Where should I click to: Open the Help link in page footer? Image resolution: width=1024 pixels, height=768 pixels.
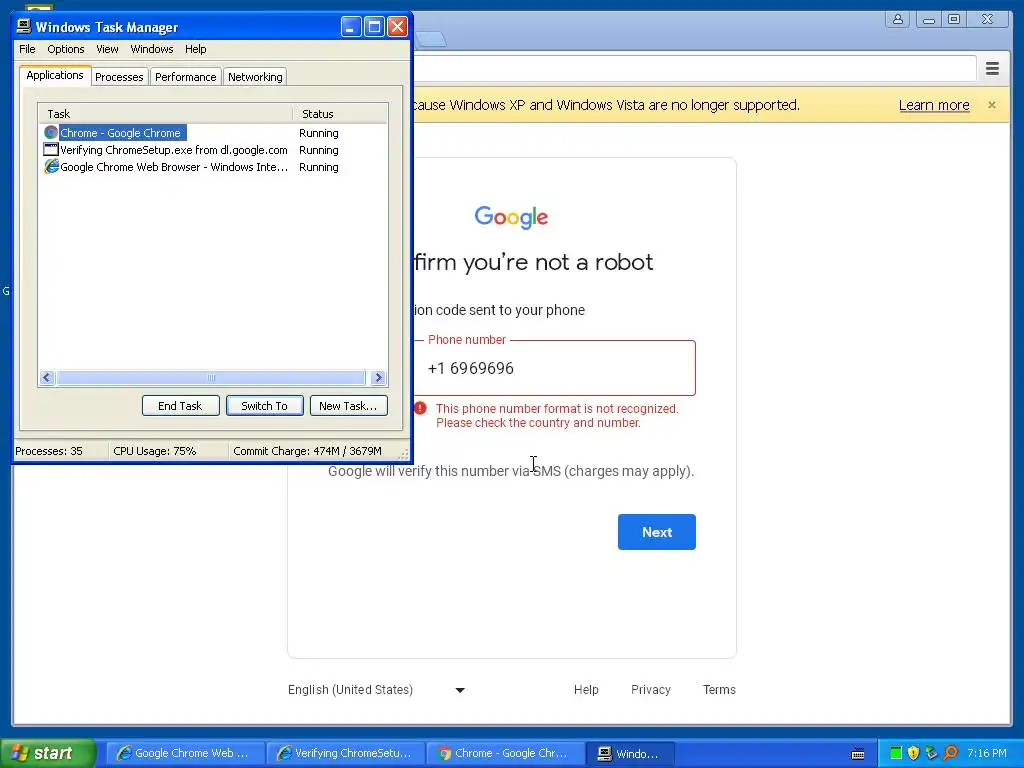pyautogui.click(x=586, y=690)
